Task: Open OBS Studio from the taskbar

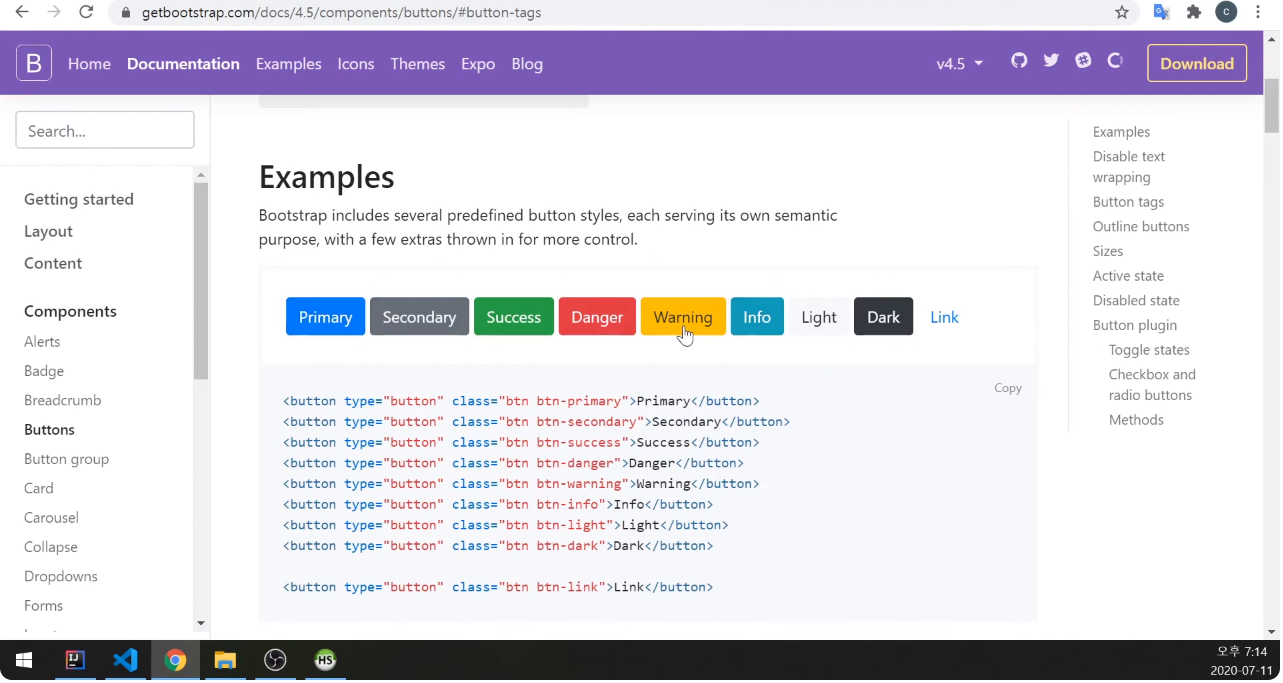Action: [275, 660]
